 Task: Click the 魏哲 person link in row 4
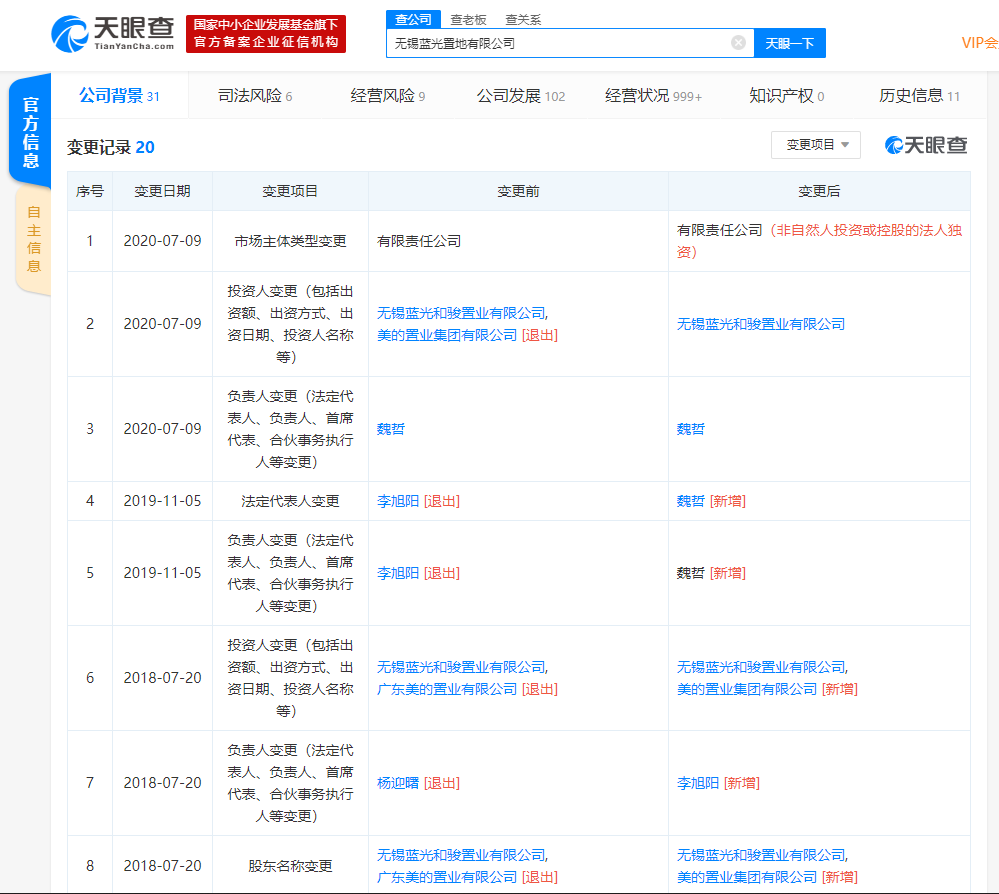coord(692,501)
